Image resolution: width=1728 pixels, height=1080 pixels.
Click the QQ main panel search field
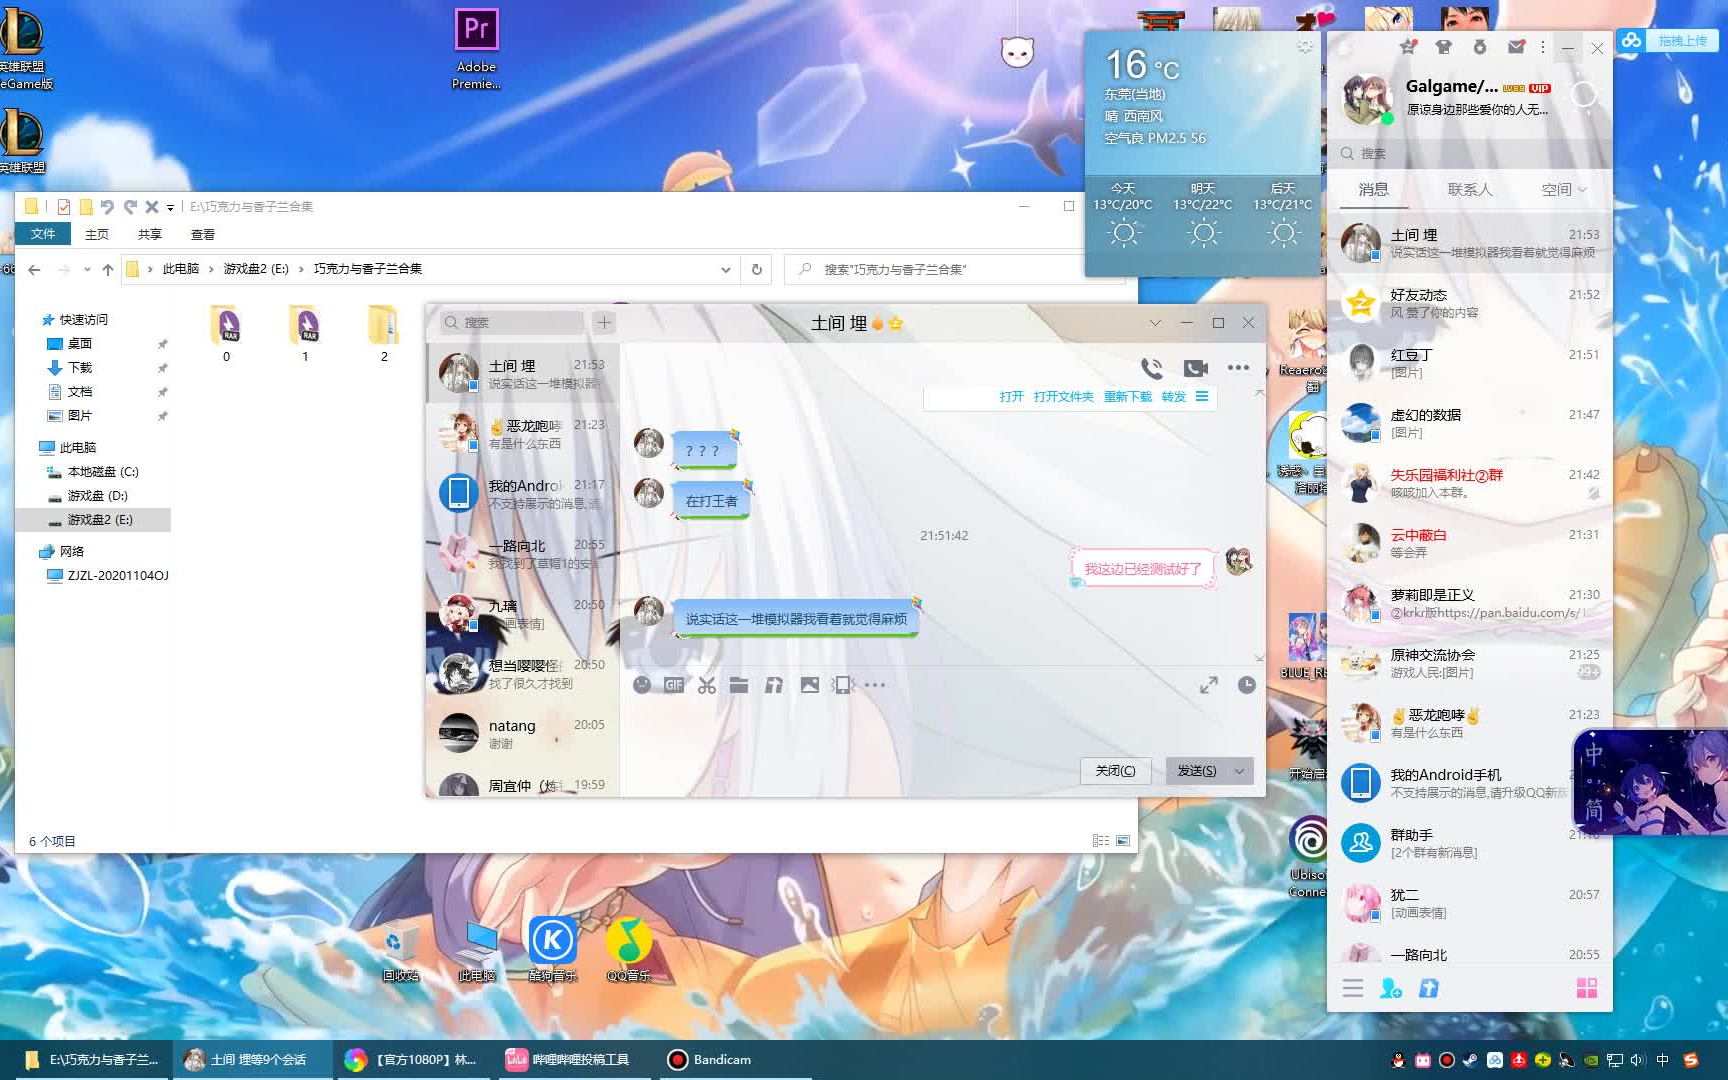click(1470, 154)
